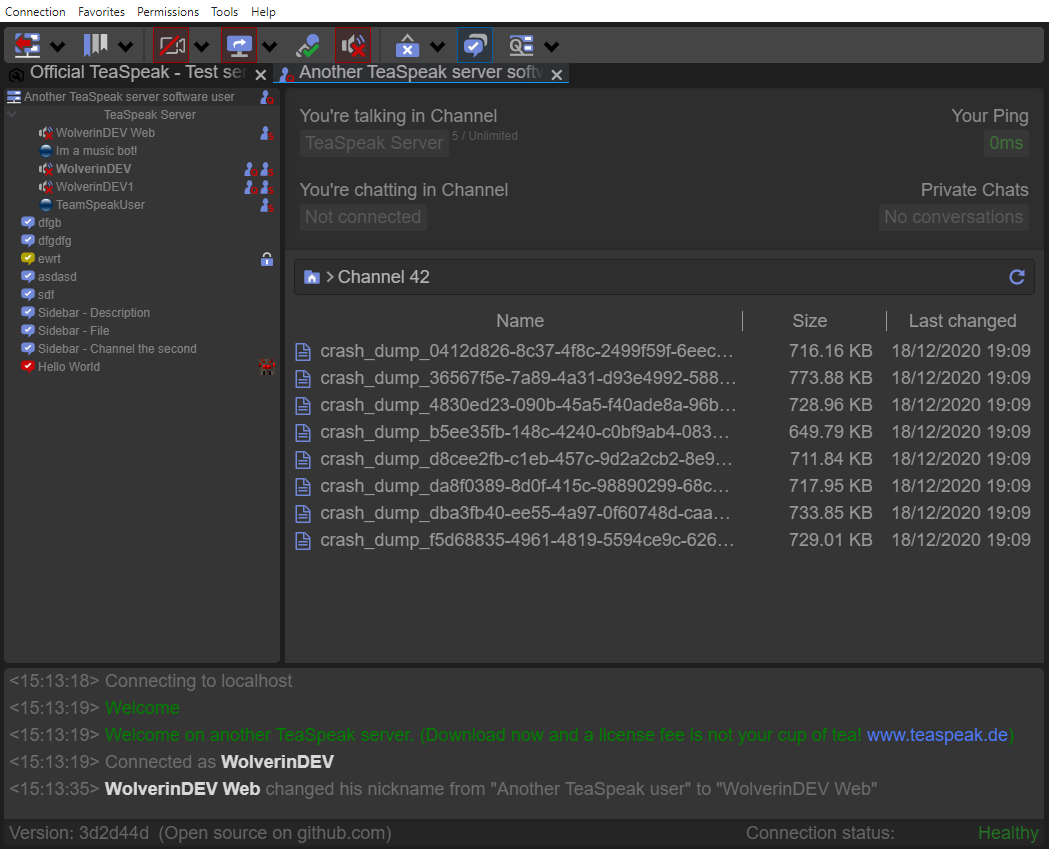Open the Tools menu
The width and height of the screenshot is (1049, 849).
(x=224, y=11)
